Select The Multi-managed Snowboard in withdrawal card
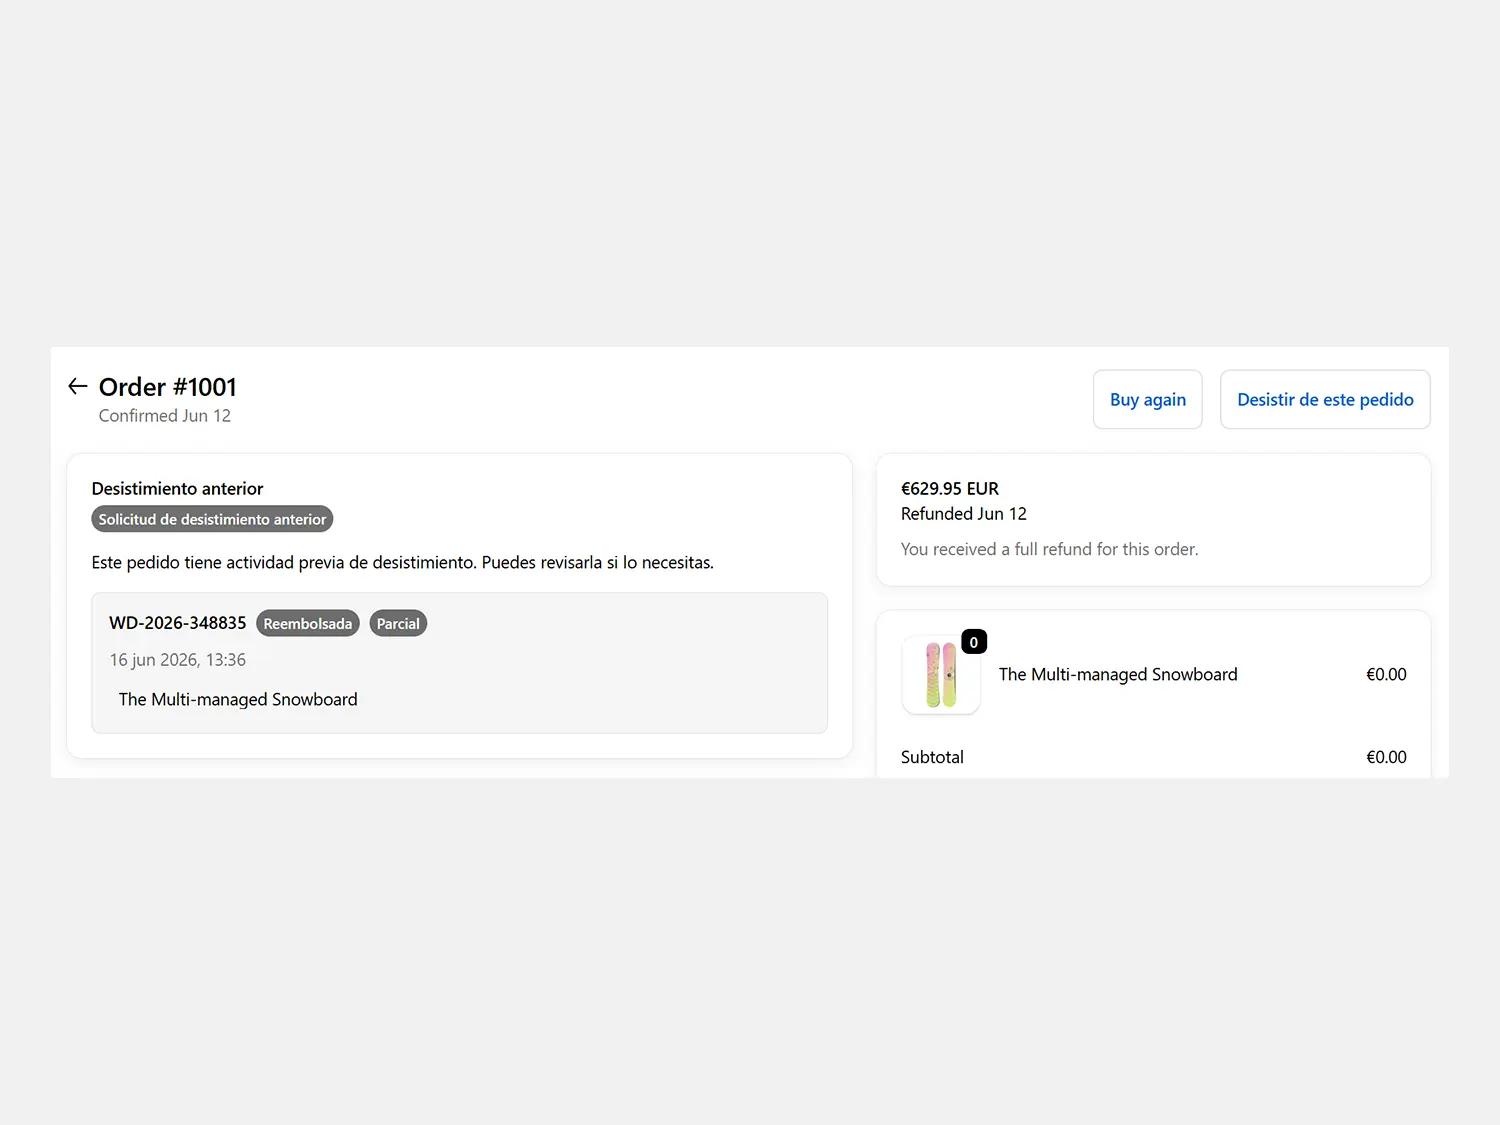Screen dimensions: 1500x1125 238,699
